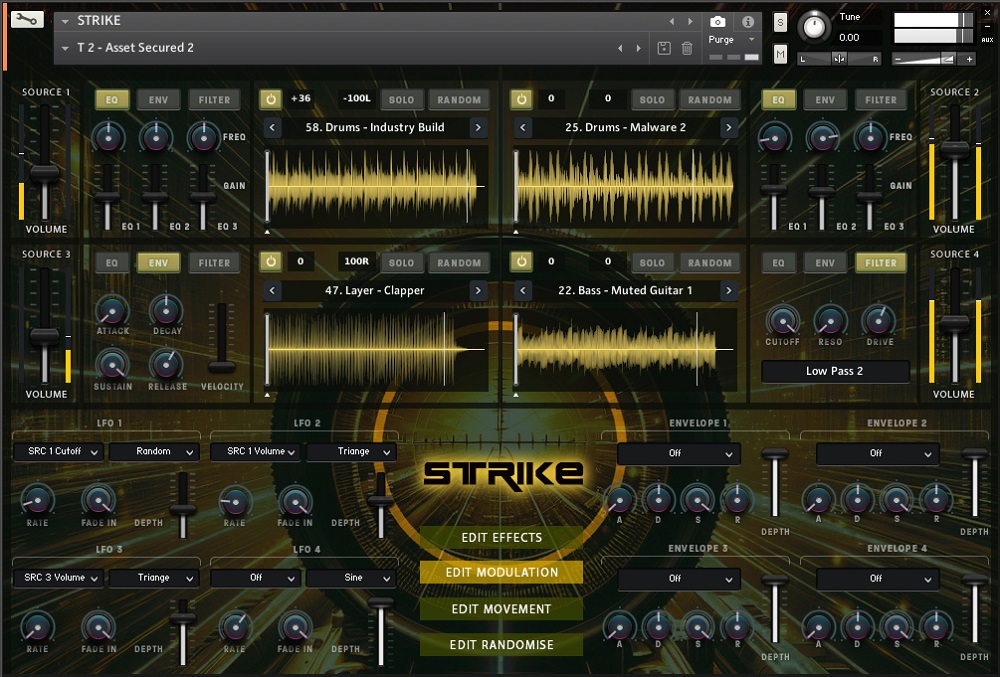Load previous sample before 22. Bass - Muted Guitar 1
The width and height of the screenshot is (1000, 677).
[x=523, y=291]
